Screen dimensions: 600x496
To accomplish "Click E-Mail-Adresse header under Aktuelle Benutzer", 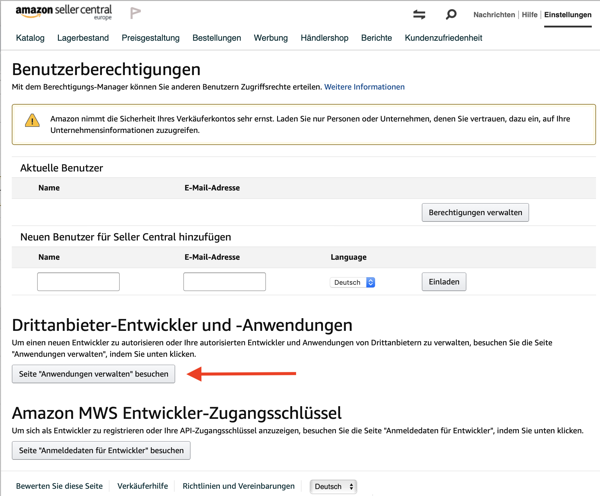I will pos(212,188).
